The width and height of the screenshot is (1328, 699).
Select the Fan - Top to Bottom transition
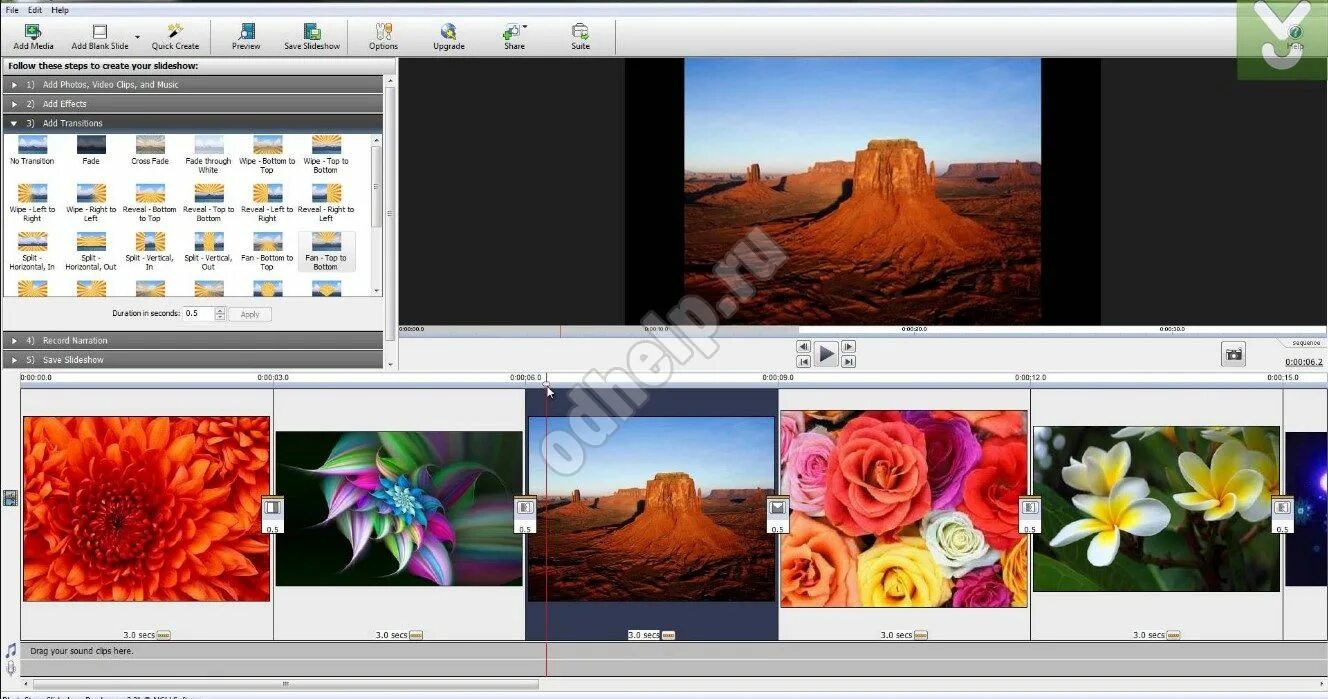[x=326, y=251]
